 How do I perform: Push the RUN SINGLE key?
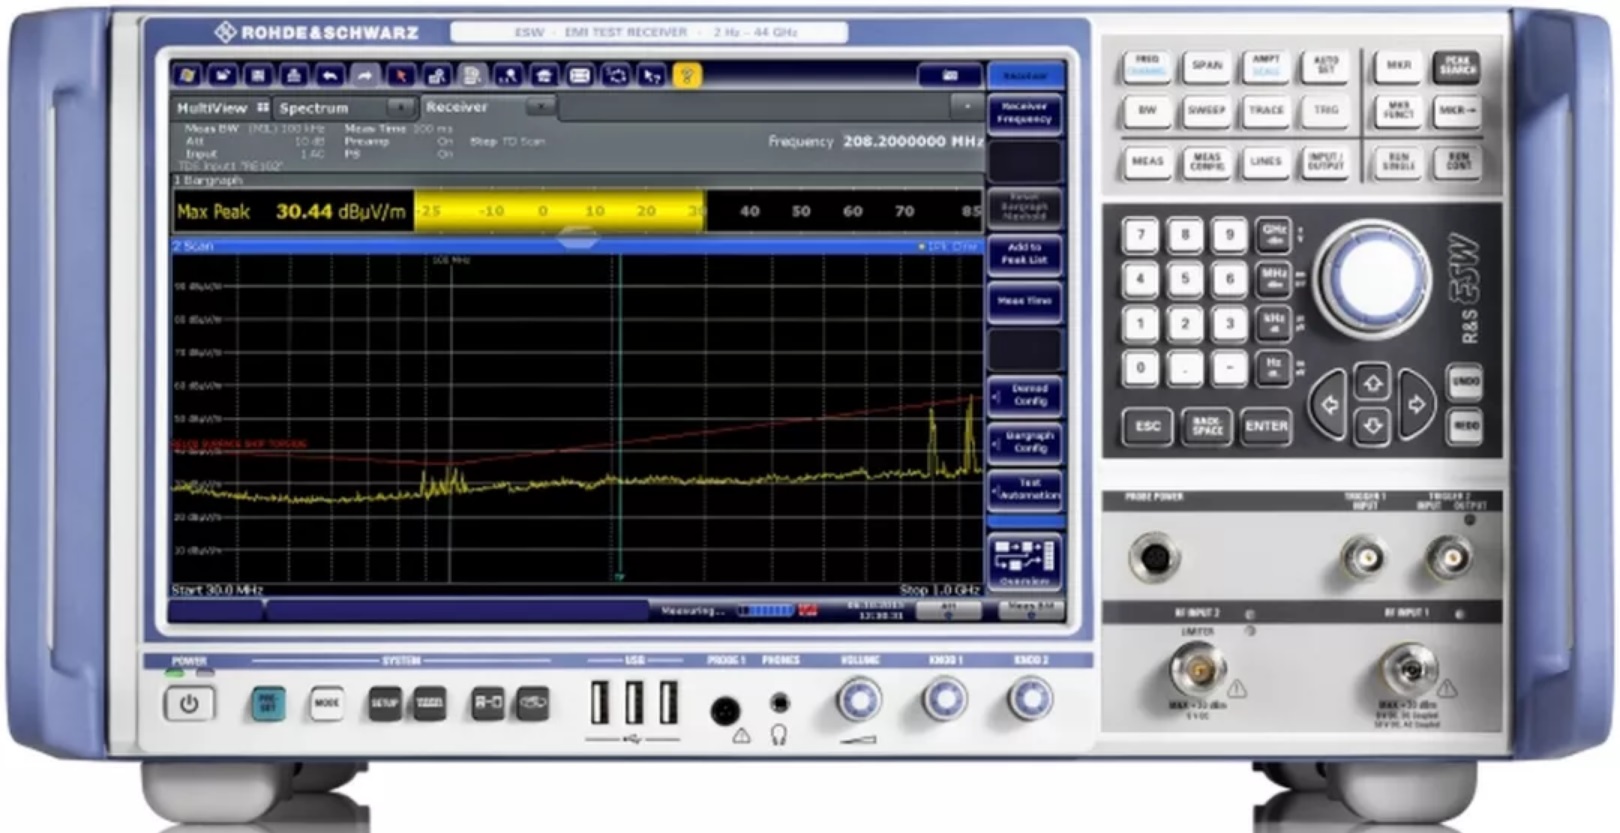point(1398,162)
